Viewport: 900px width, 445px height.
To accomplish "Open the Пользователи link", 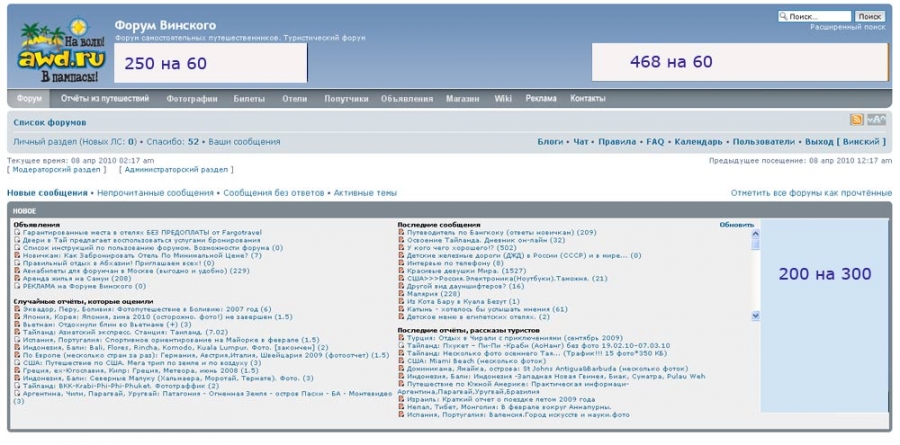I will pyautogui.click(x=763, y=141).
